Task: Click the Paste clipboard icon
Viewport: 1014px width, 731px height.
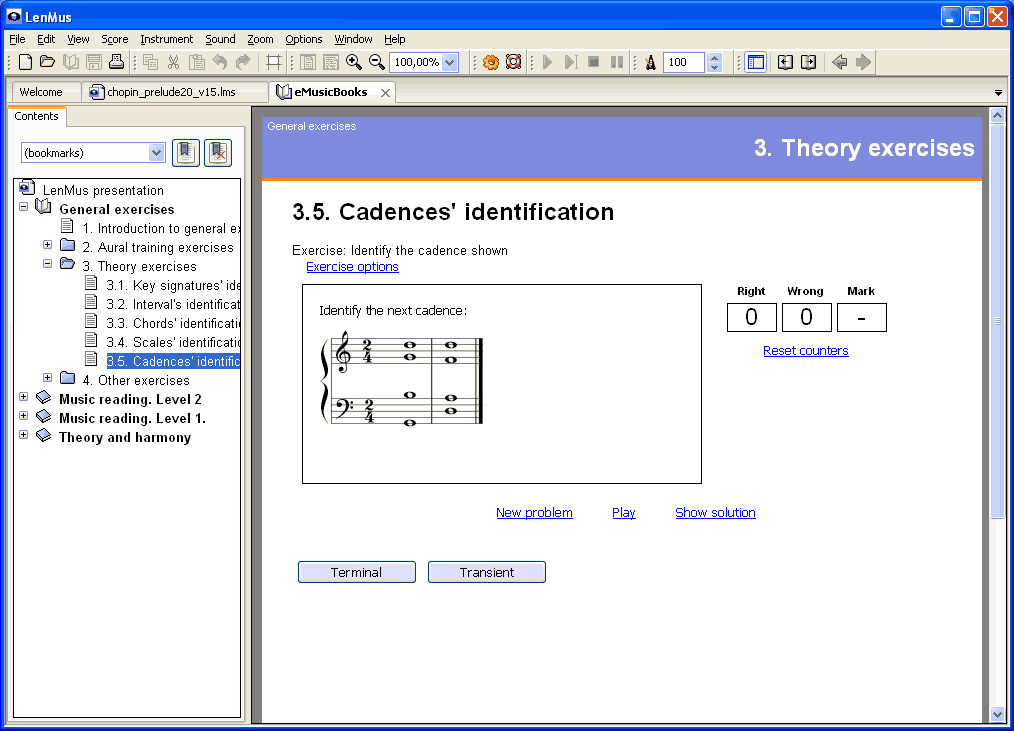Action: point(197,62)
